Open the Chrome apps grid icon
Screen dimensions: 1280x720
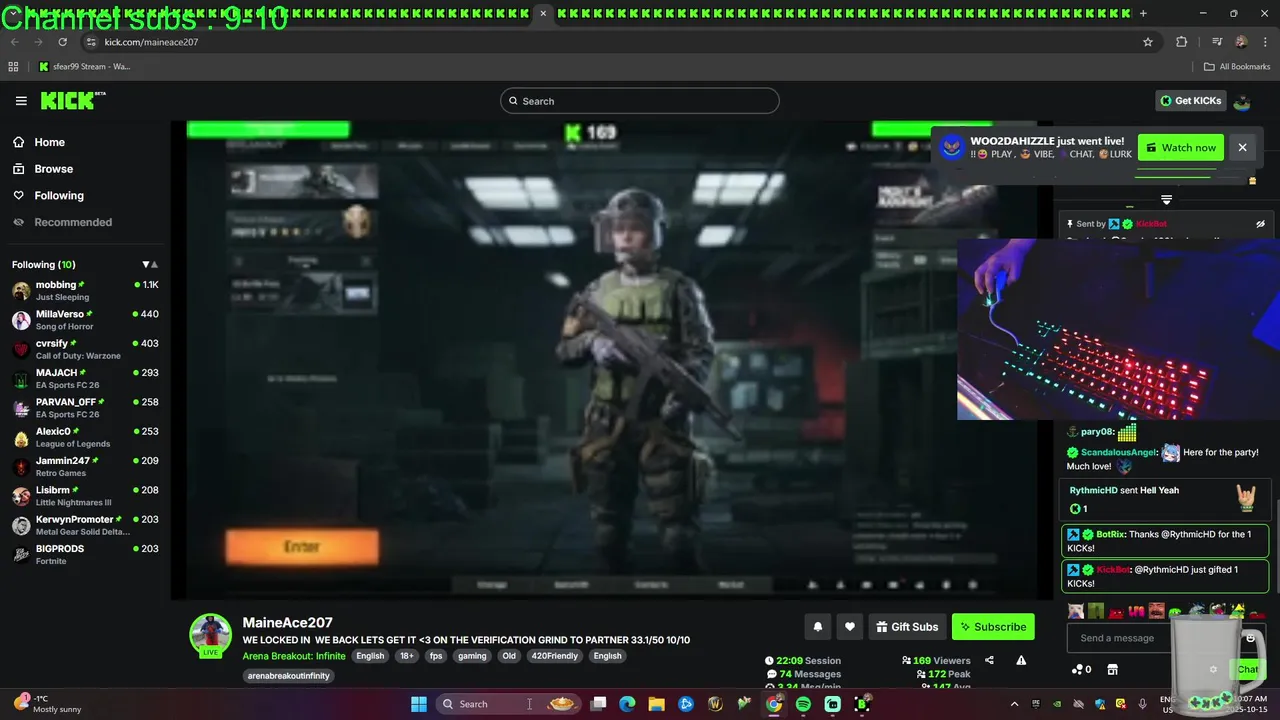(13, 67)
